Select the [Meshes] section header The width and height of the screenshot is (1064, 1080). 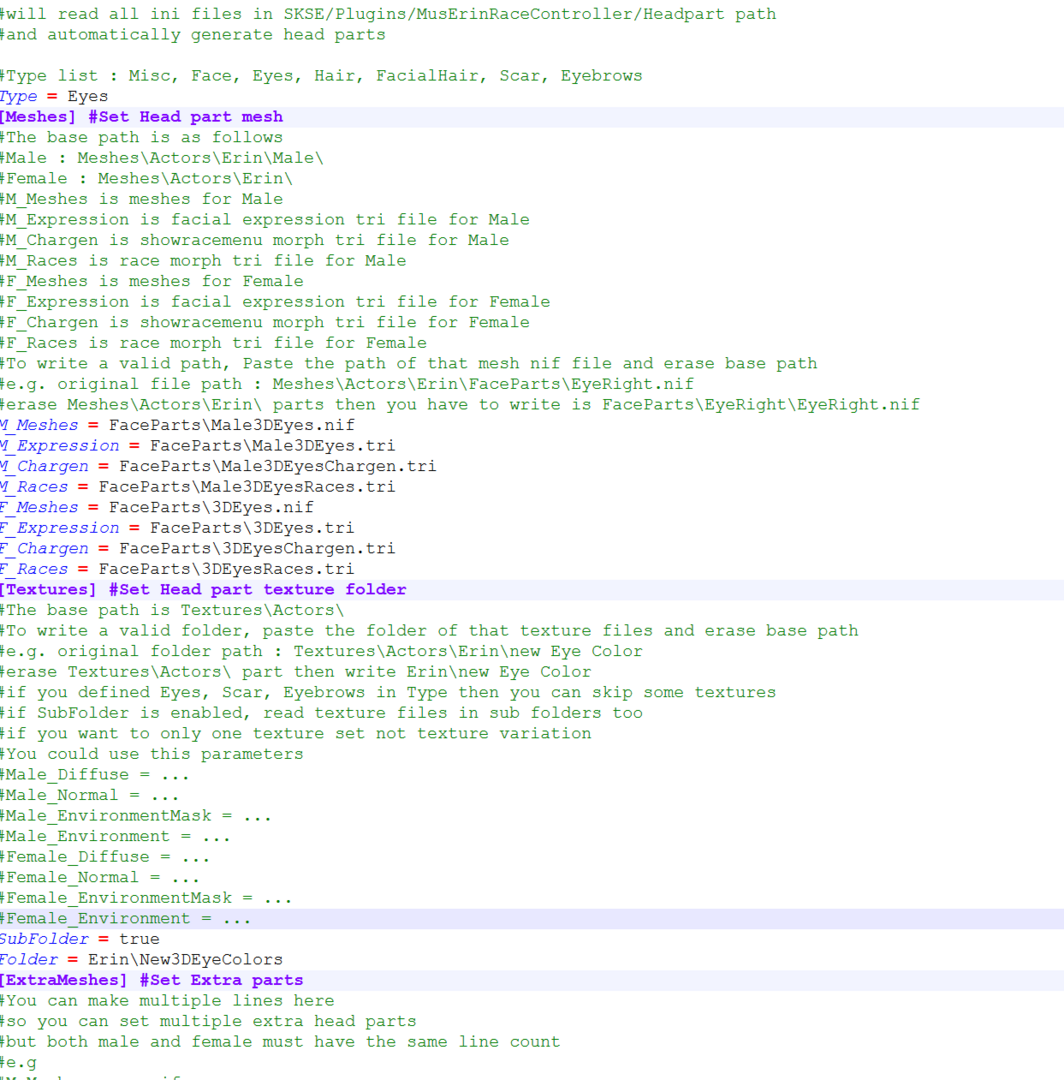[141, 117]
